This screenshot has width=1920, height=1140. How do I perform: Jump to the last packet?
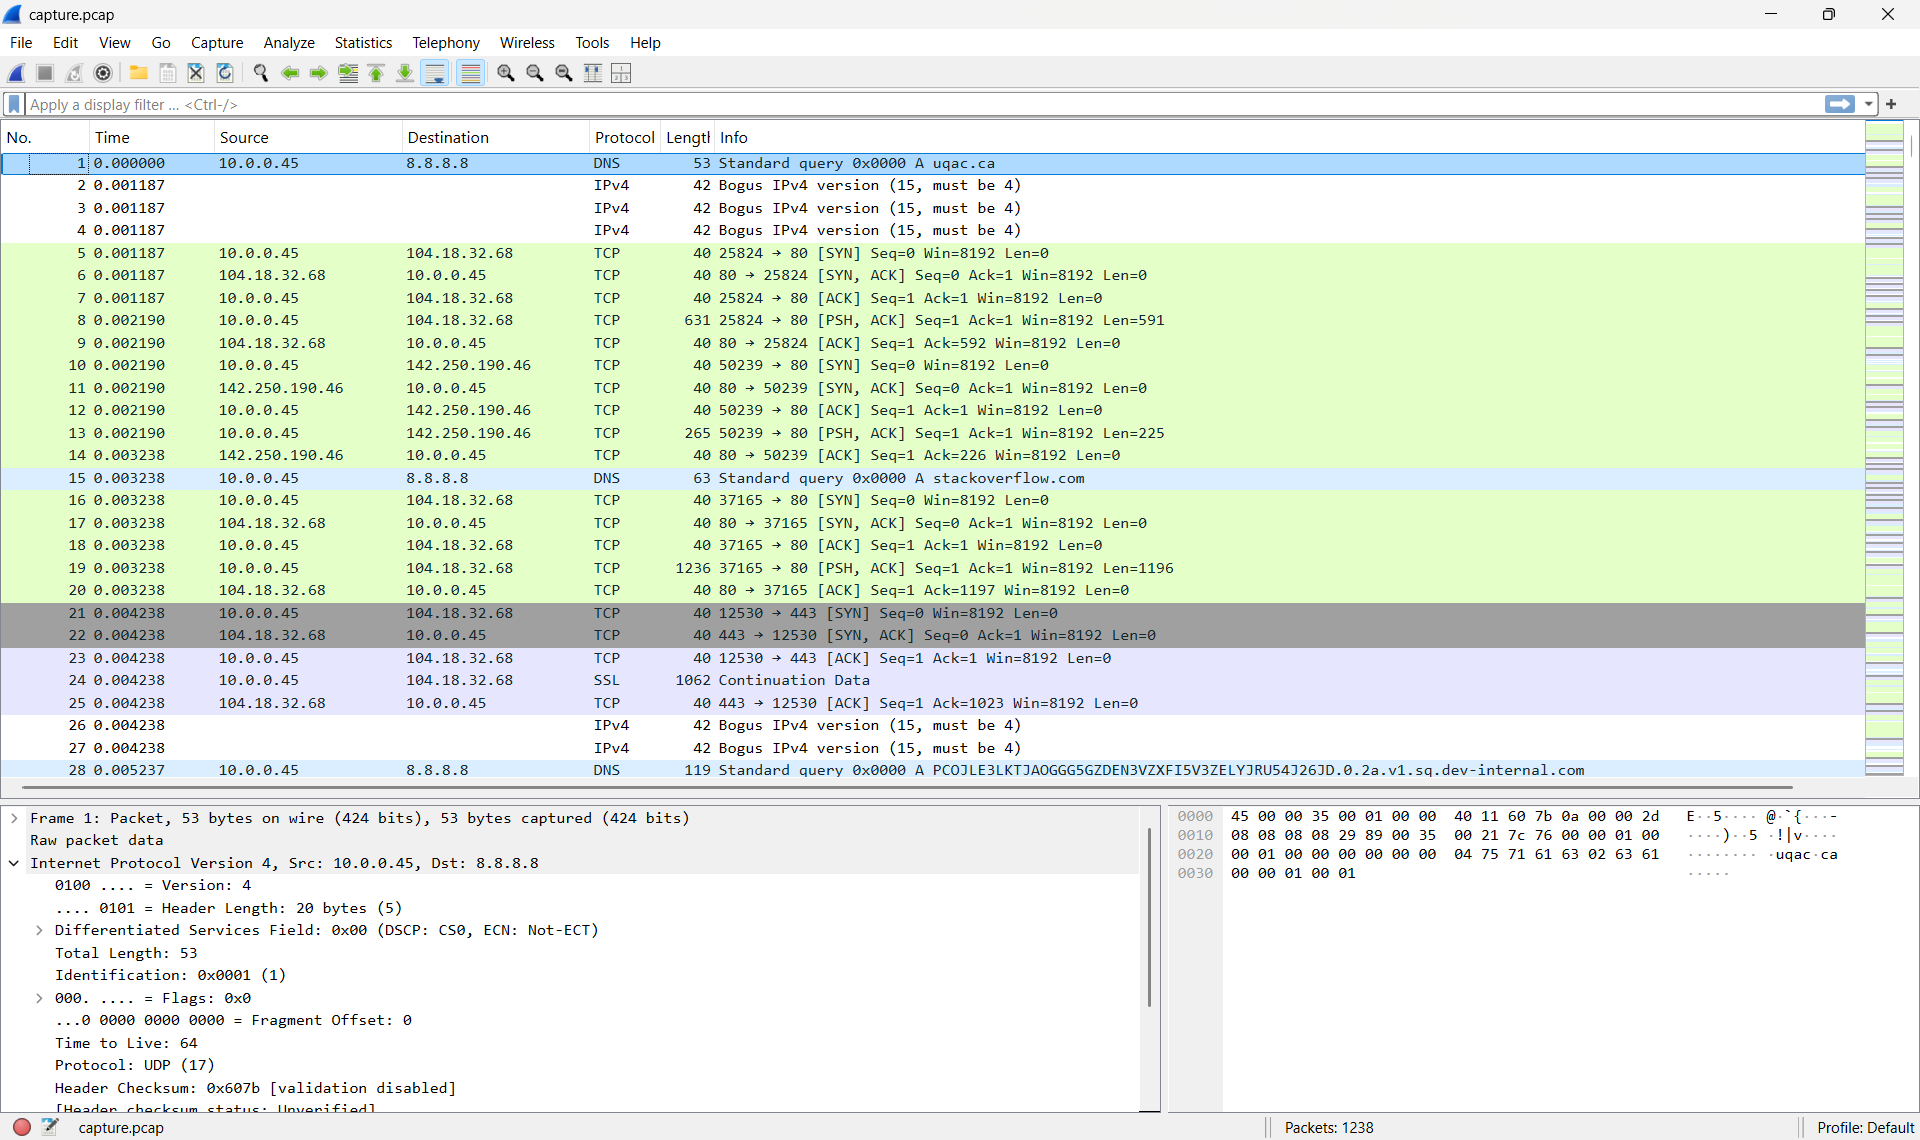coord(405,73)
